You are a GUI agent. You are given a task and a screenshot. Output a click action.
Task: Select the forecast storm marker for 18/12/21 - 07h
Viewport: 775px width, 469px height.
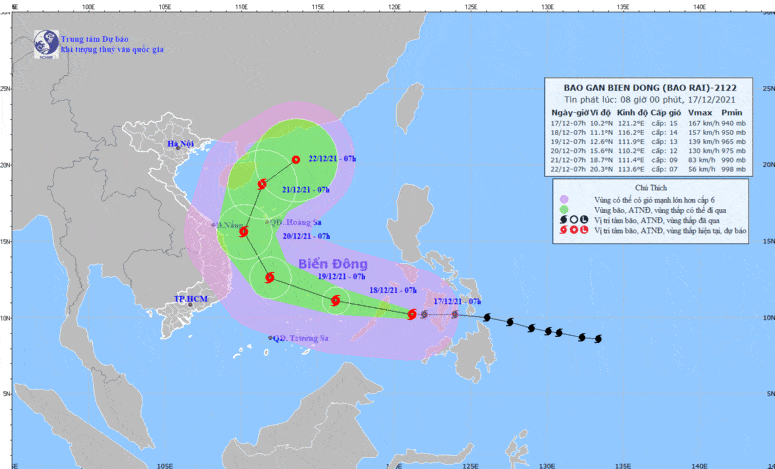(x=336, y=301)
